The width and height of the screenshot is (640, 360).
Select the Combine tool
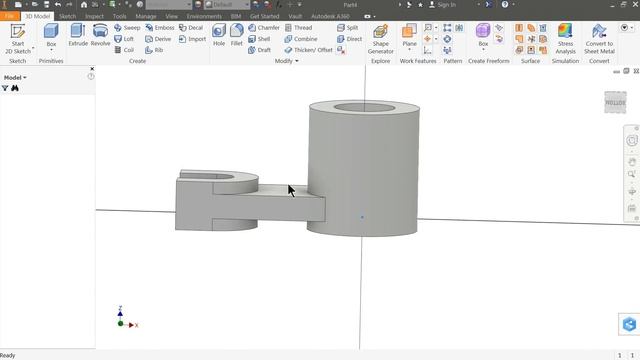(x=301, y=39)
